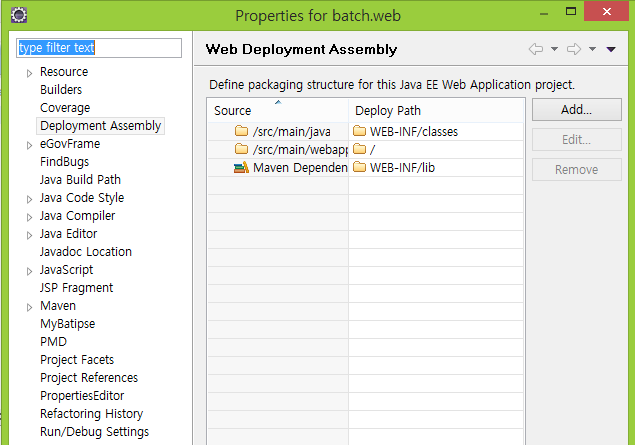635x445 pixels.
Task: Expand the eGovFrame tree node
Action: pos(29,145)
